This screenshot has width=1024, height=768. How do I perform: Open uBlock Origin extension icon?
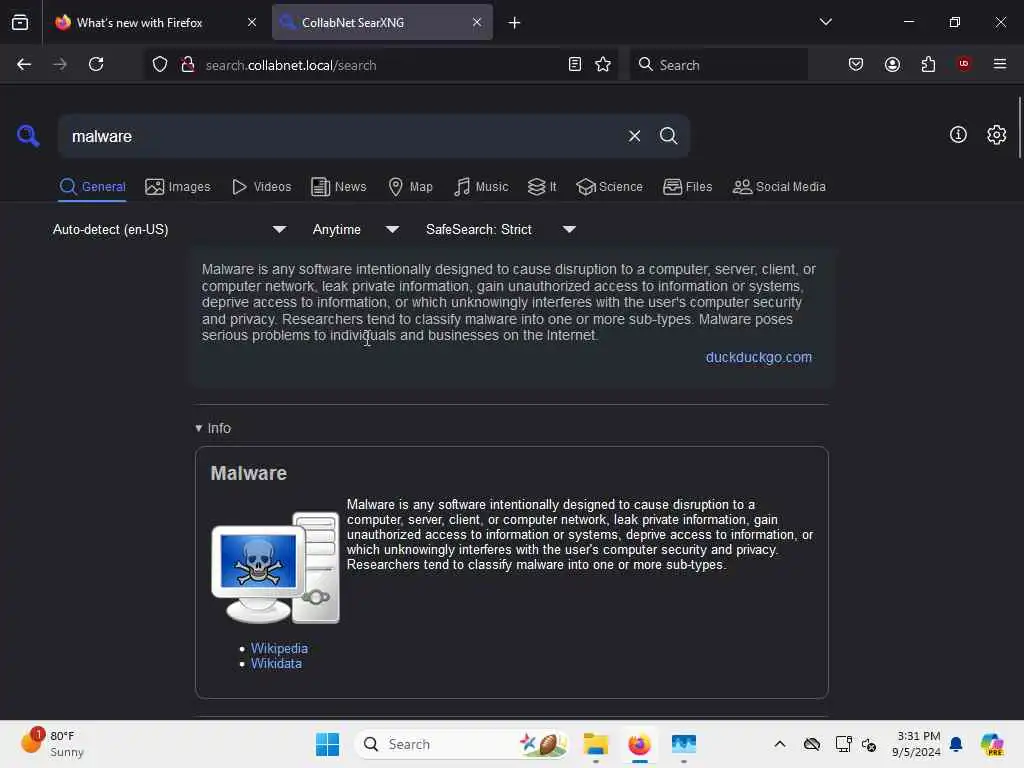tap(964, 64)
